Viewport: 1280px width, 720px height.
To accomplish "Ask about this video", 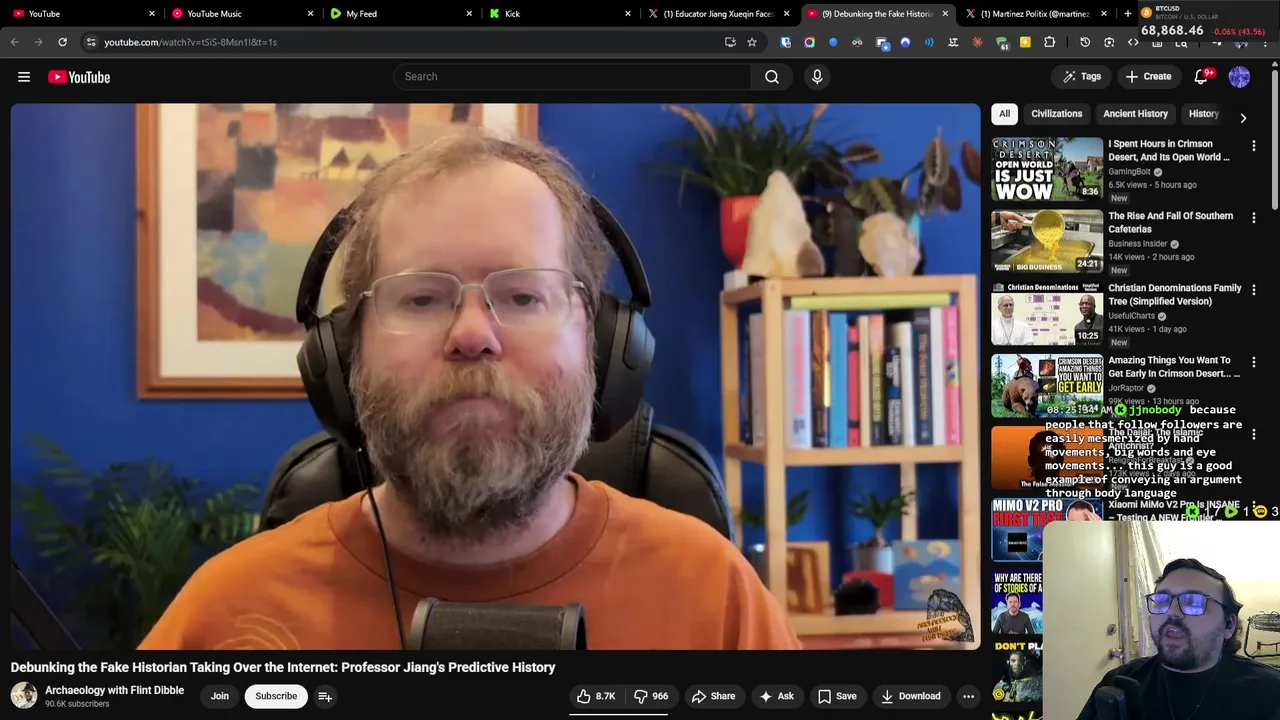I will [x=776, y=696].
